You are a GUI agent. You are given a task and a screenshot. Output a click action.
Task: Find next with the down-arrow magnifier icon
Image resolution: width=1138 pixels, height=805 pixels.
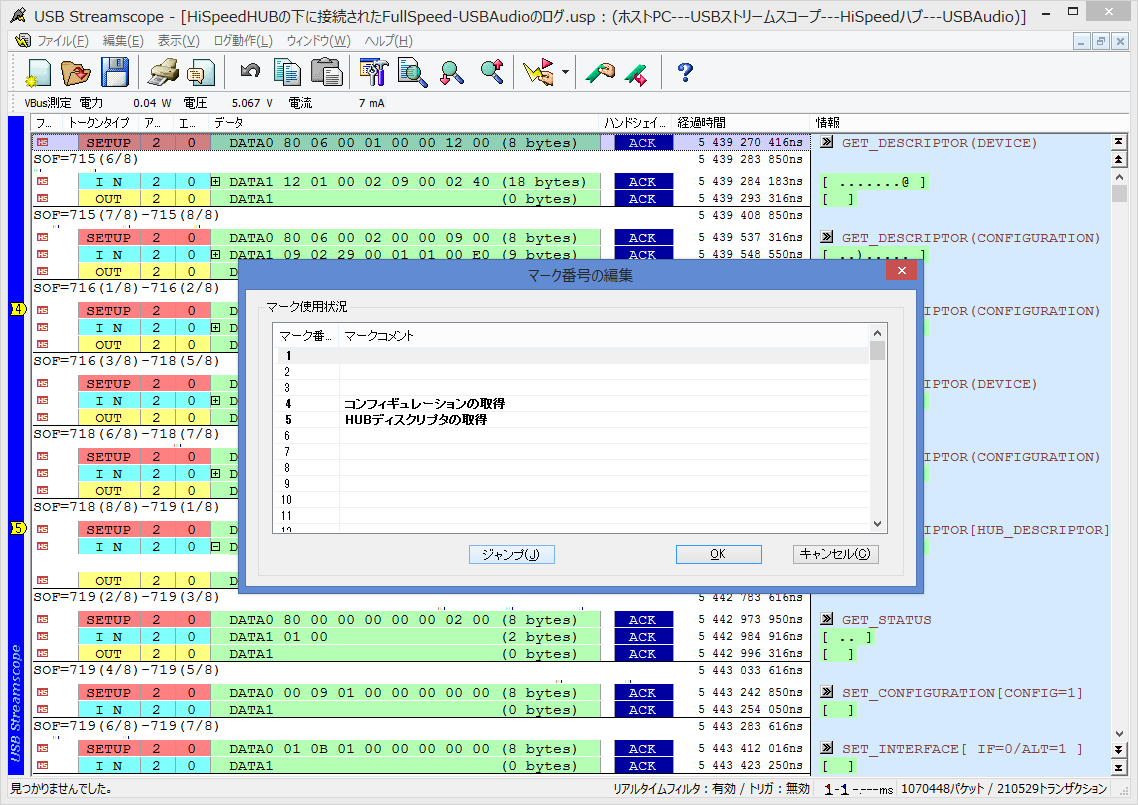coord(451,73)
